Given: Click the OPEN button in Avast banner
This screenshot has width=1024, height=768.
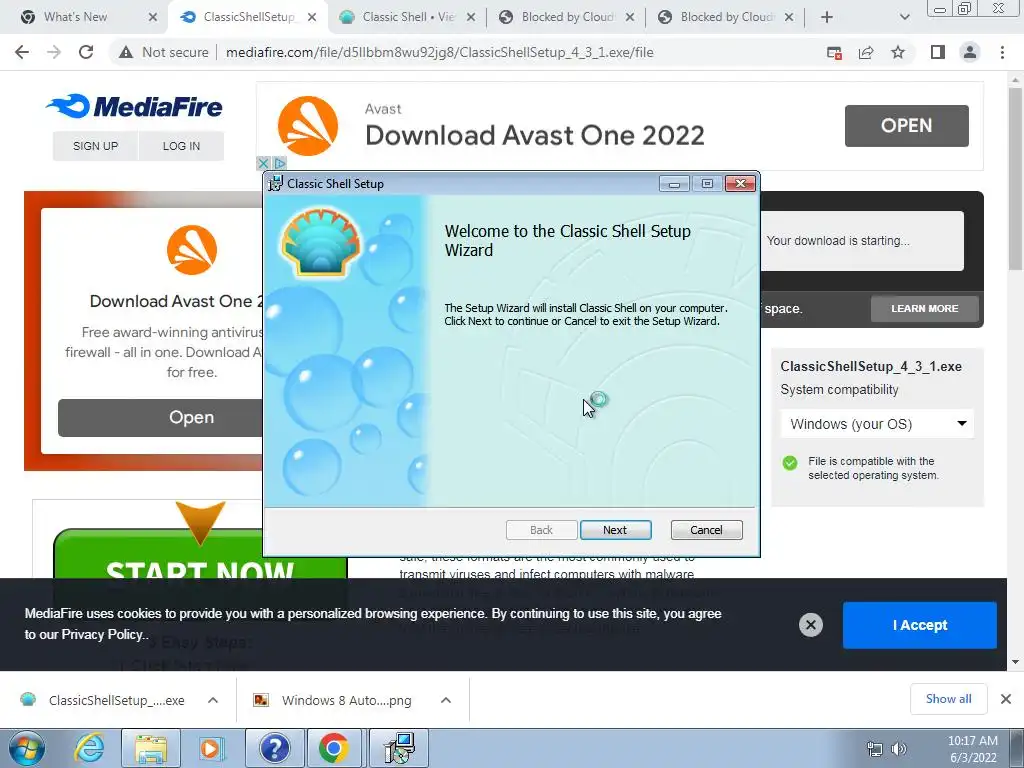Looking at the screenshot, I should 906,125.
